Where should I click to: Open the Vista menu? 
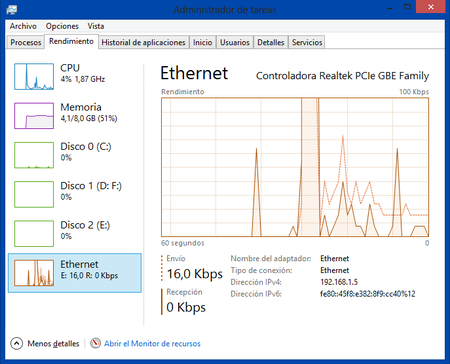[96, 26]
